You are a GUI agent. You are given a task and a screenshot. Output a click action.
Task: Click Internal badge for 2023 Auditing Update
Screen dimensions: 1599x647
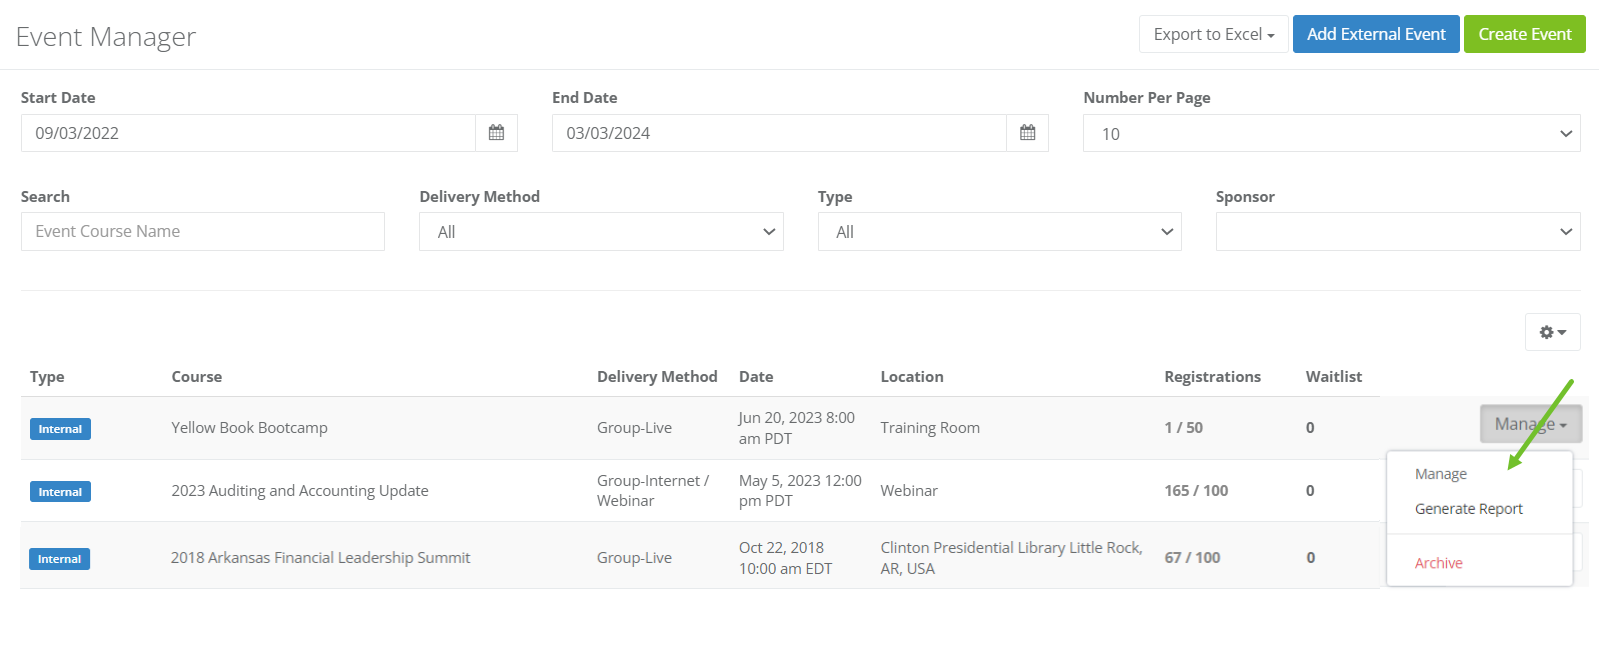click(60, 492)
